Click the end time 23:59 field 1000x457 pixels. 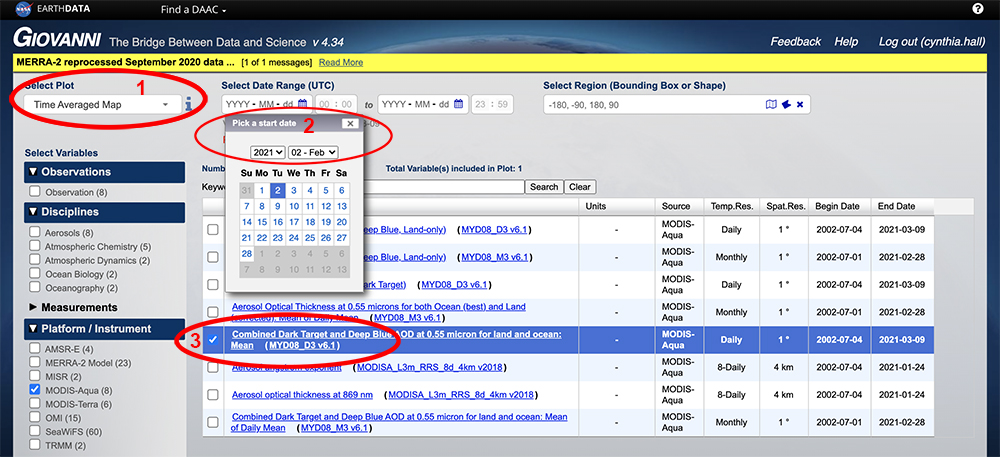[x=492, y=105]
